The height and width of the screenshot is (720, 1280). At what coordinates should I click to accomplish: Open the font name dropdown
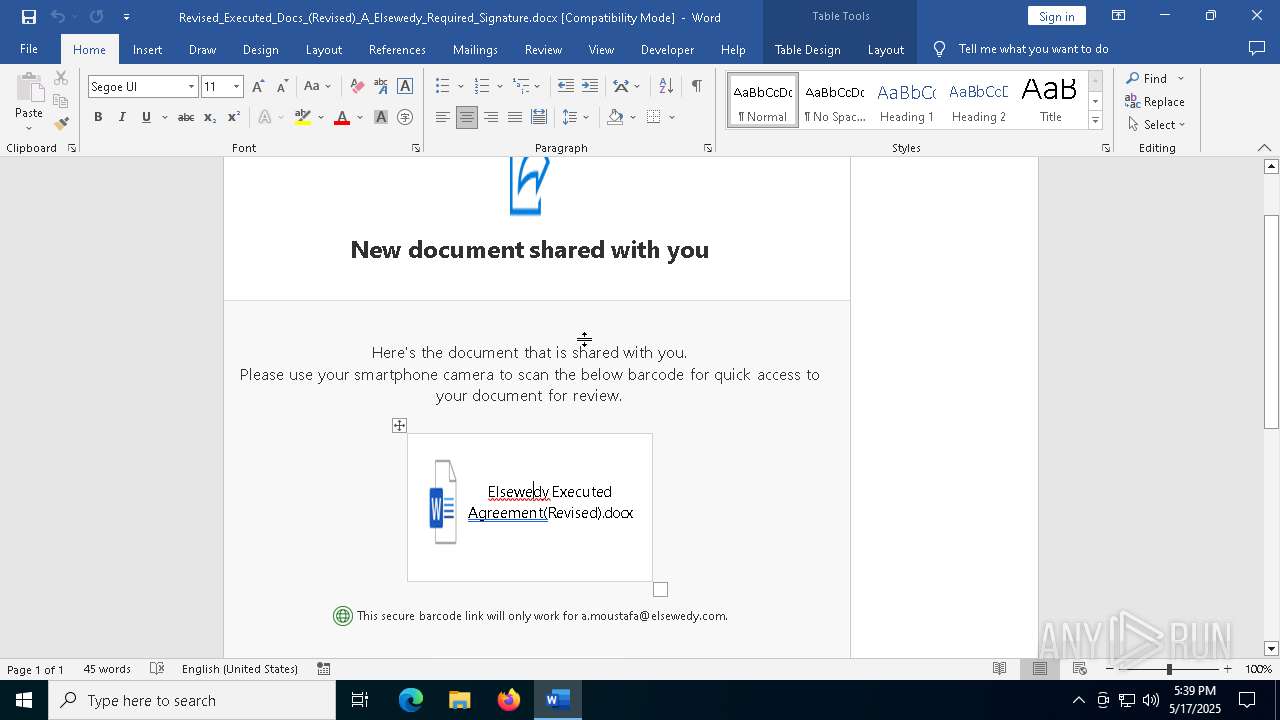[x=191, y=87]
